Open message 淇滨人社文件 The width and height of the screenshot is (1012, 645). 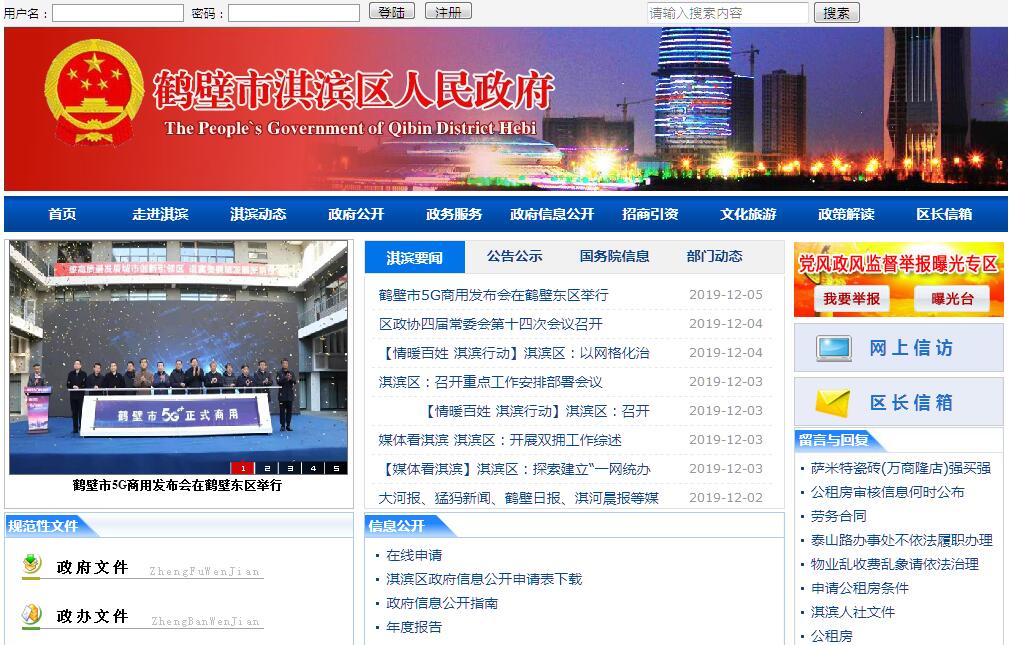pyautogui.click(x=853, y=611)
